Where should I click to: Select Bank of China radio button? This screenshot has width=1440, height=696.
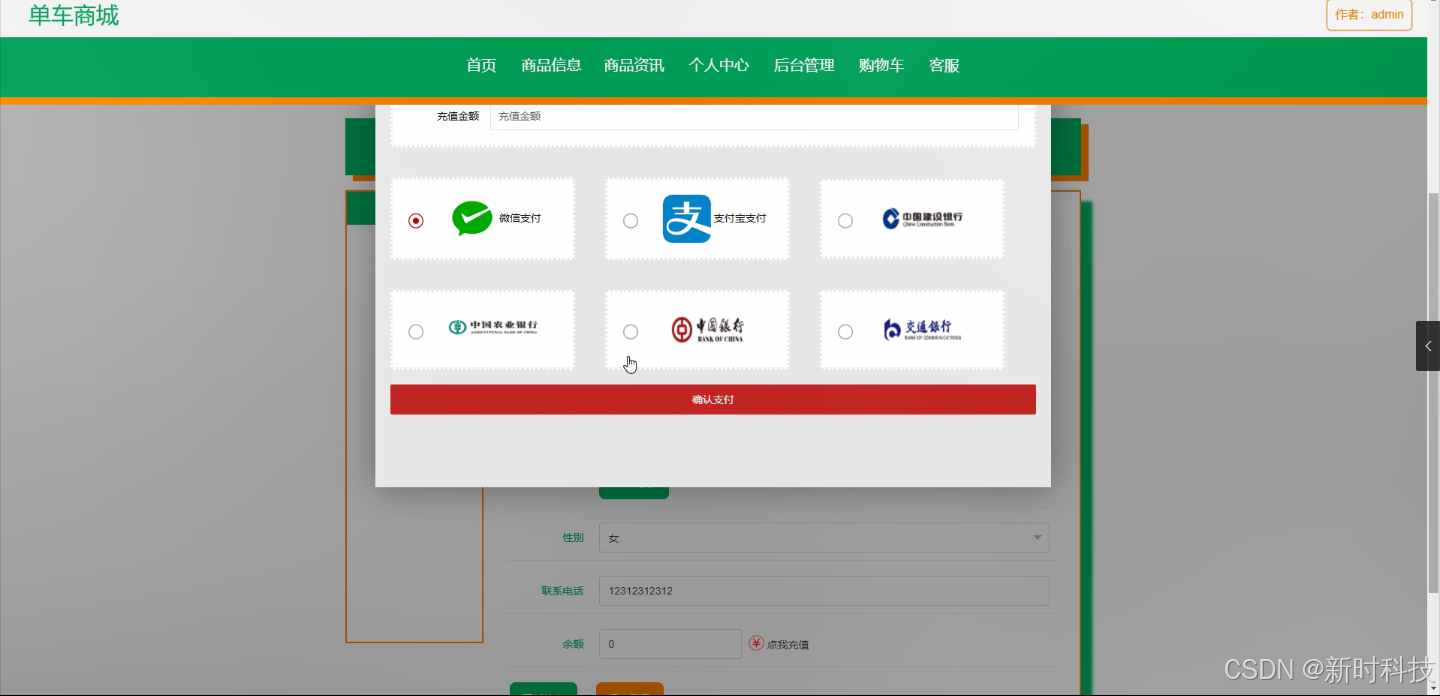tap(630, 331)
